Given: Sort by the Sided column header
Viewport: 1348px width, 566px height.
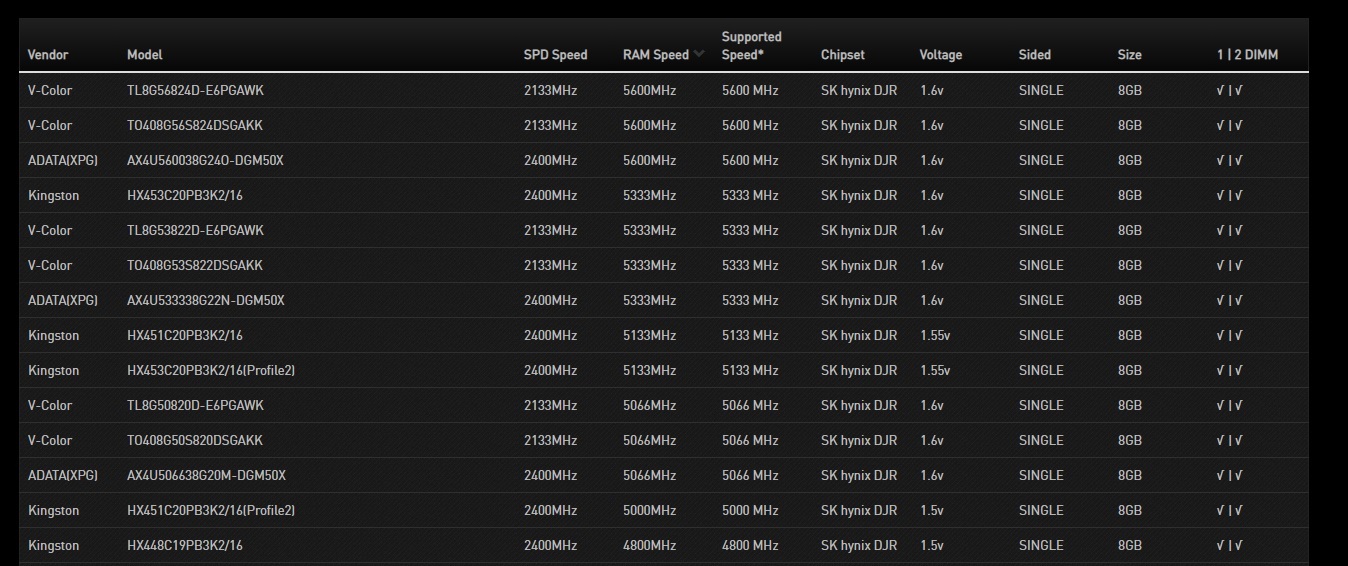Looking at the screenshot, I should point(1034,55).
